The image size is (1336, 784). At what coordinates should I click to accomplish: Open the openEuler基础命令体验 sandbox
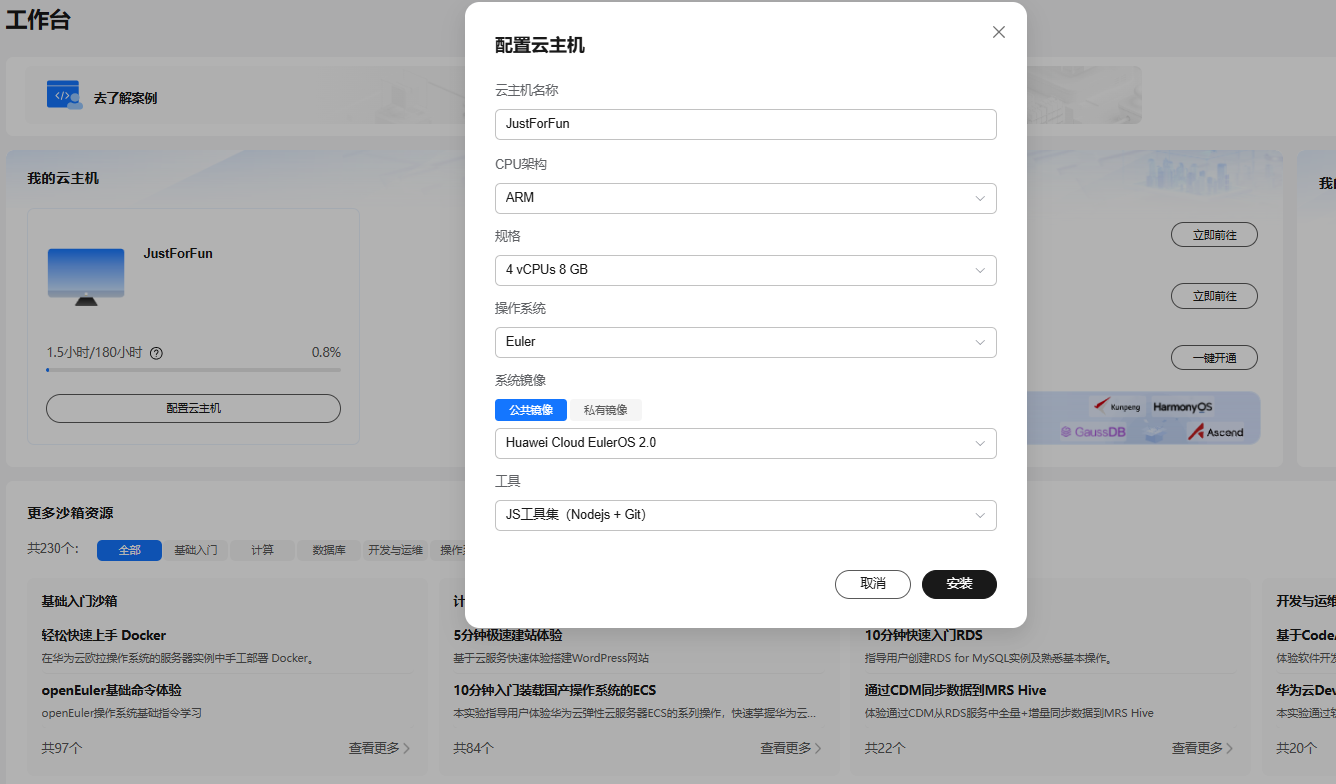click(111, 690)
